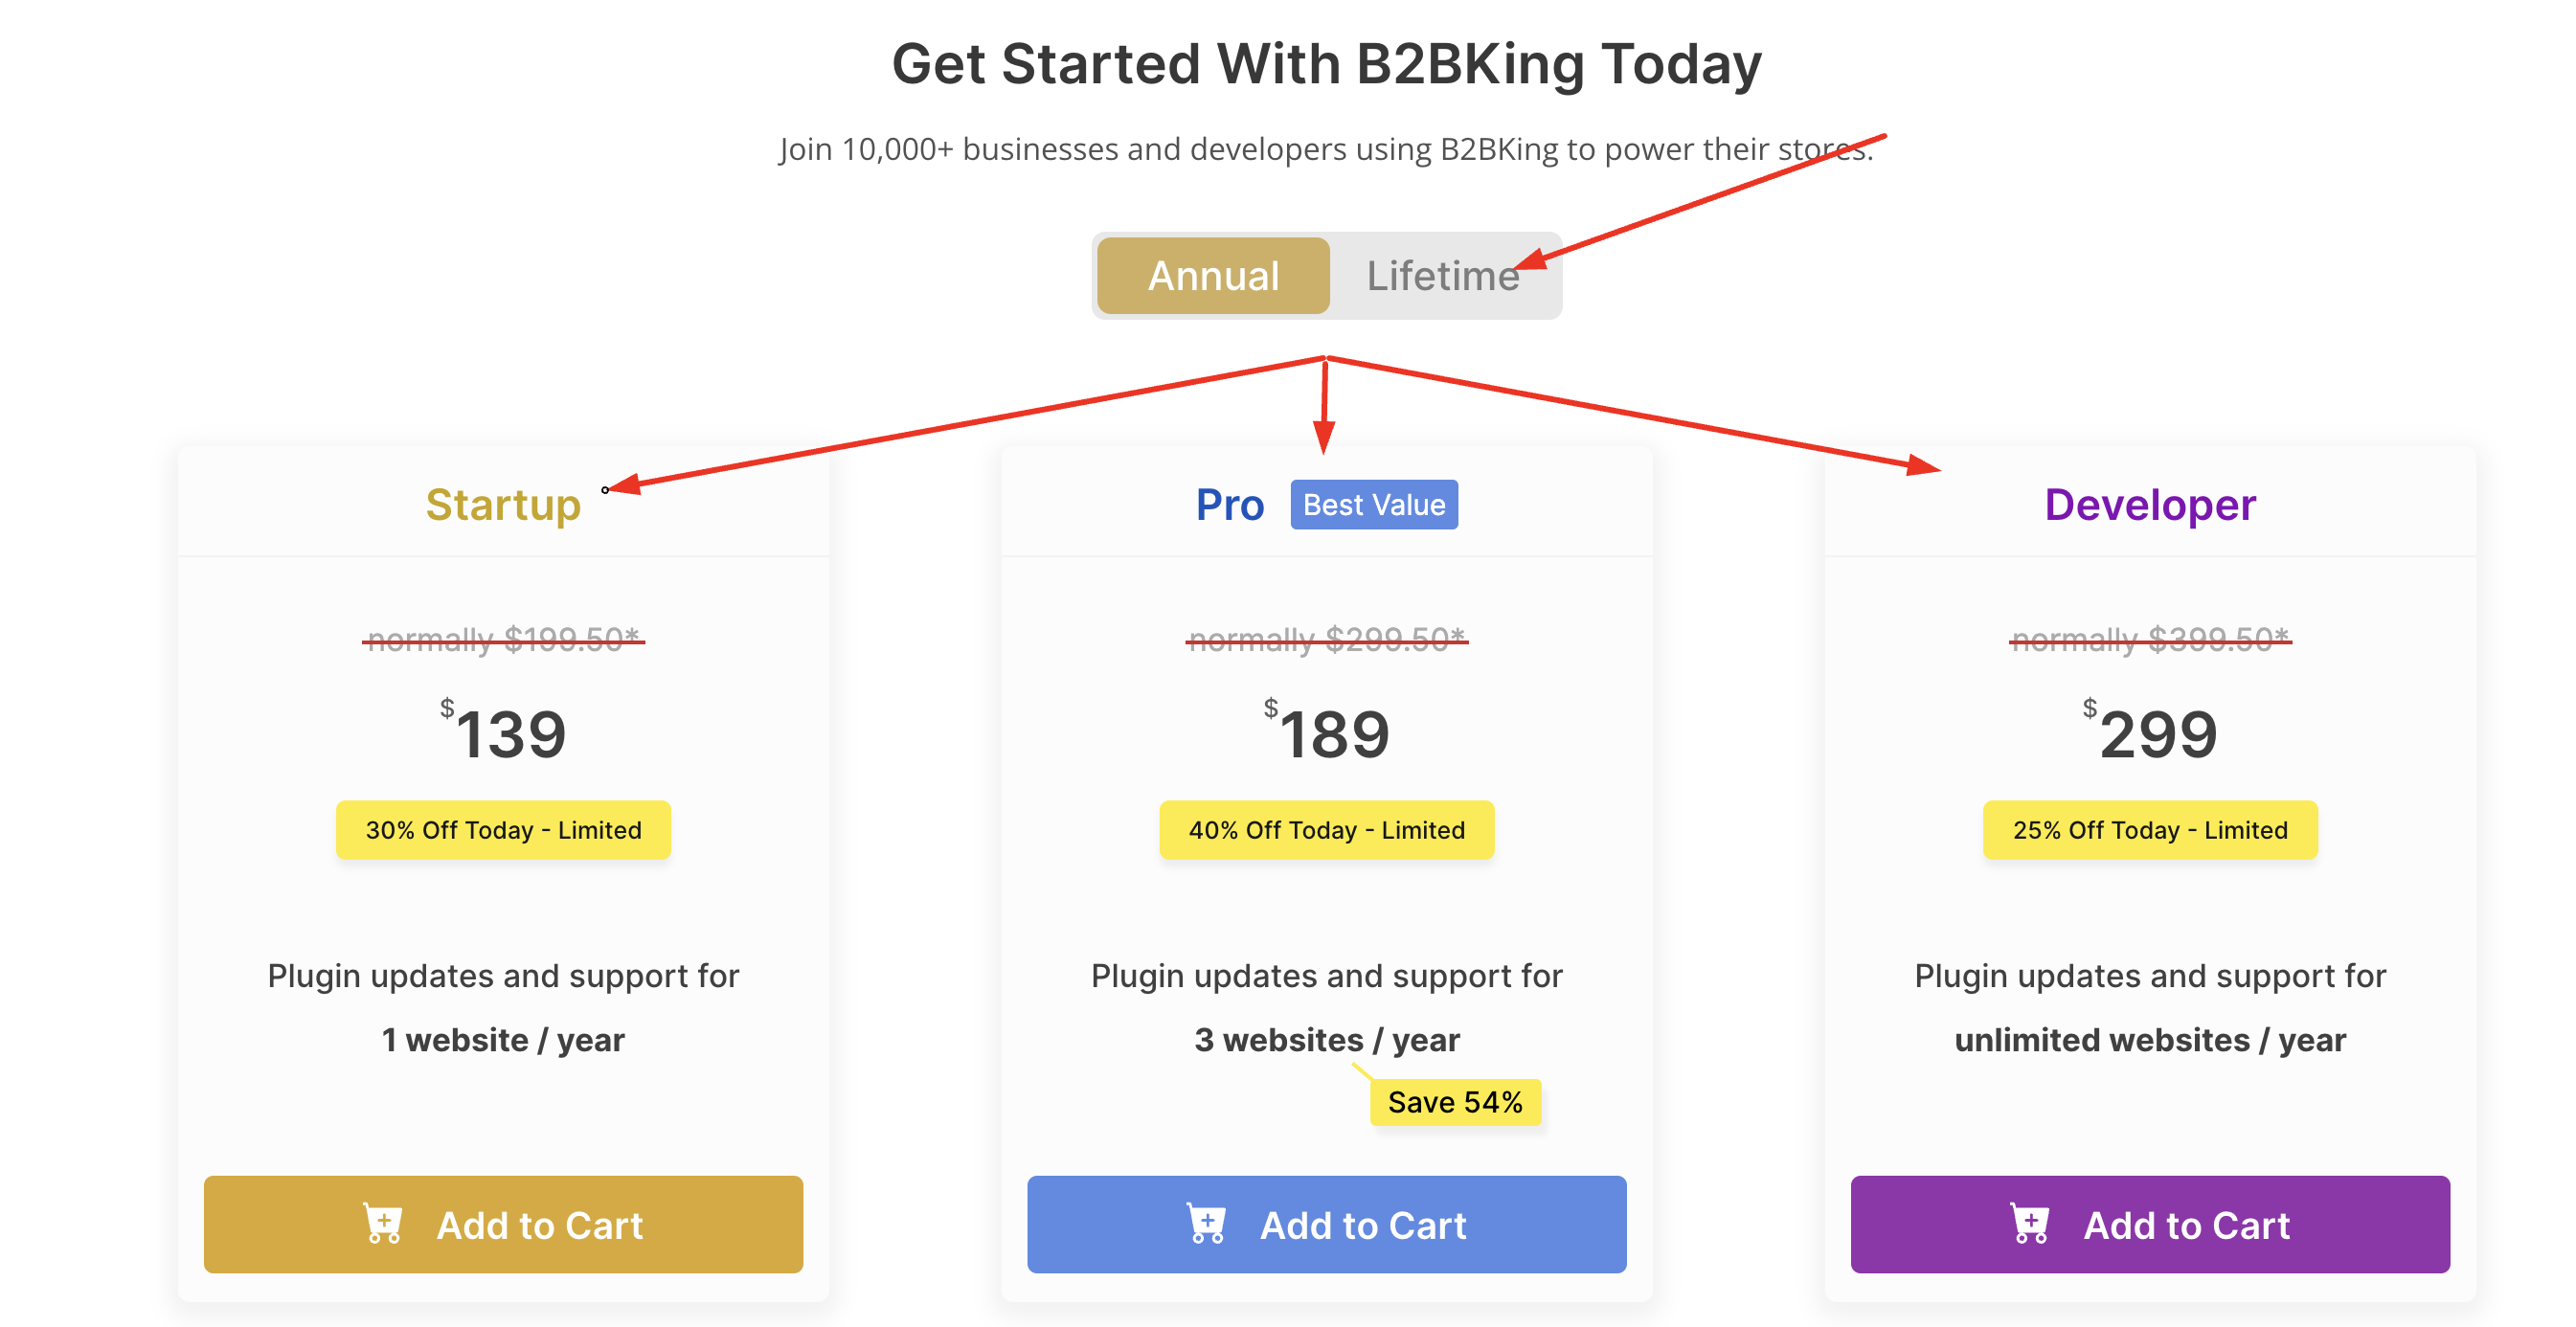The height and width of the screenshot is (1327, 2576).
Task: Click cart icon on Pro button
Action: pyautogui.click(x=1206, y=1223)
